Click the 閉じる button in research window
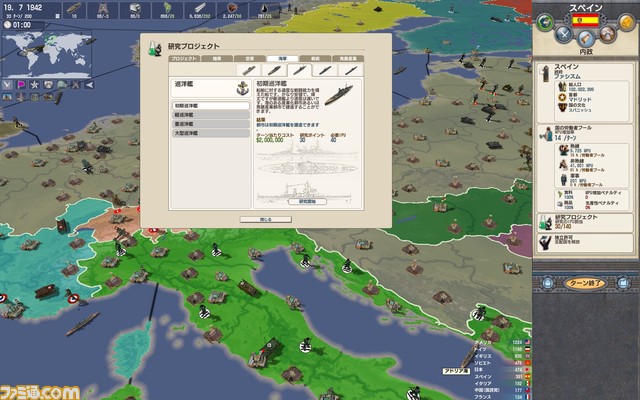640x400 pixels. [266, 220]
